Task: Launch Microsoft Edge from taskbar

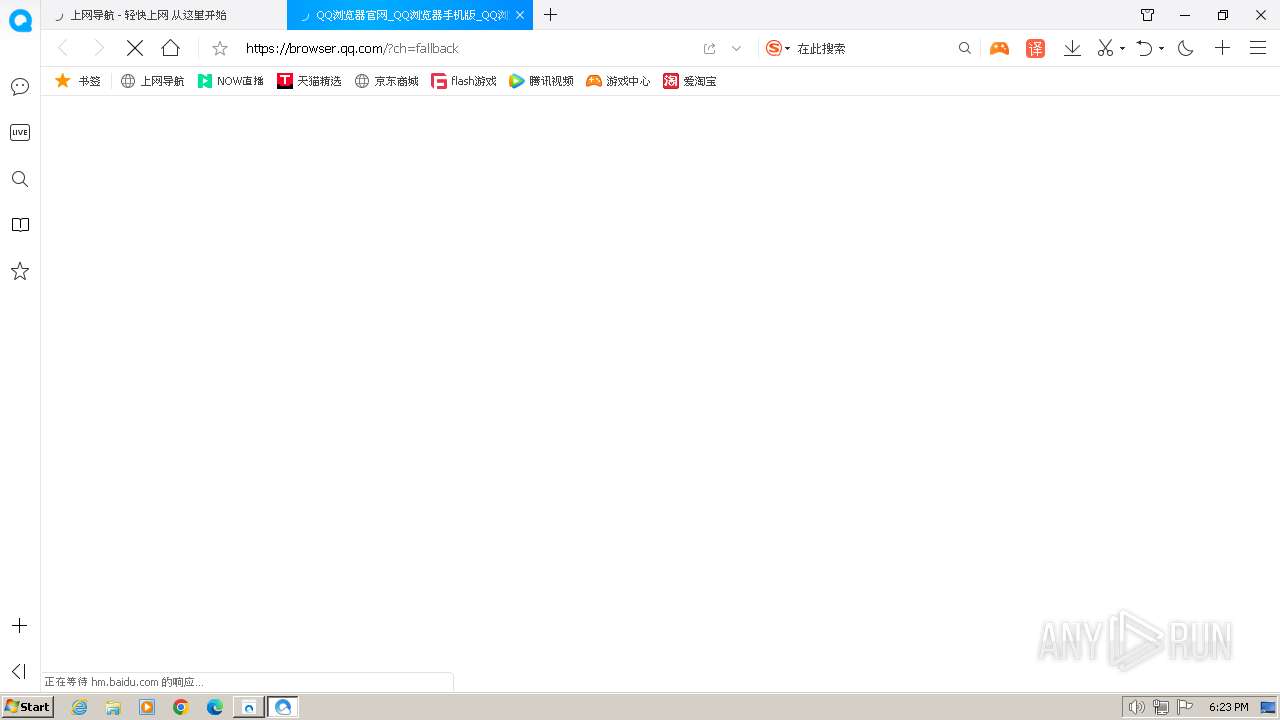Action: pos(215,707)
